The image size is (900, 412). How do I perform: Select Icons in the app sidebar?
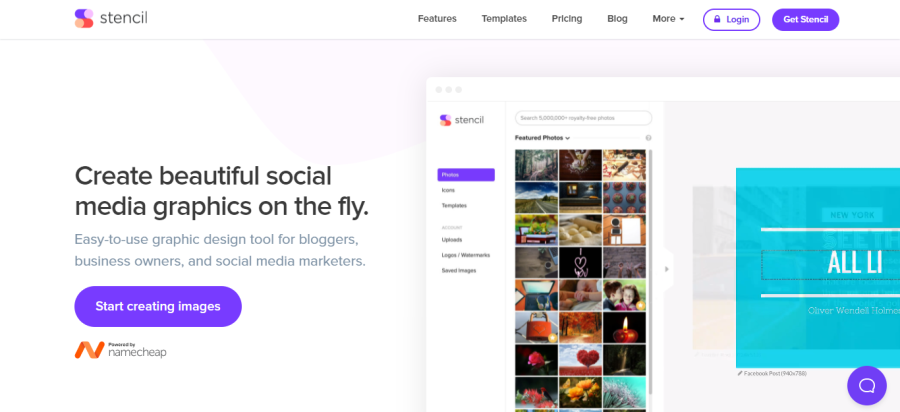click(x=450, y=190)
